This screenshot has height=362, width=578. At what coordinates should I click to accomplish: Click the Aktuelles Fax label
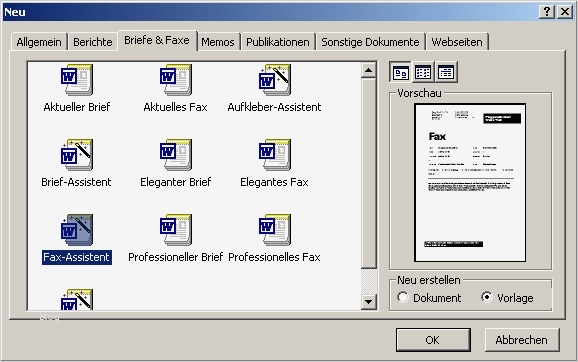(x=175, y=107)
